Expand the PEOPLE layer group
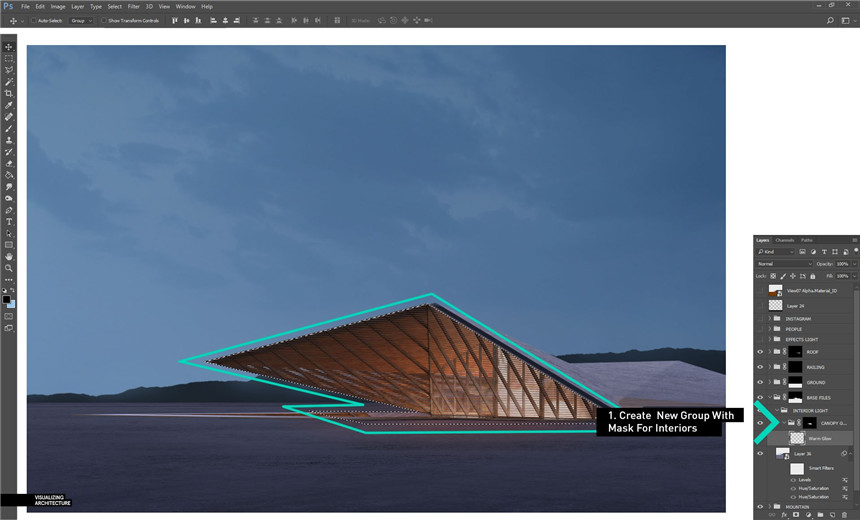Viewport: 860px width, 520px height. (770, 328)
